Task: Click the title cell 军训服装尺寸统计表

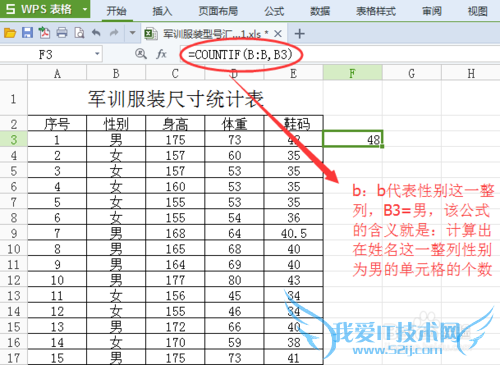Action: pos(175,99)
